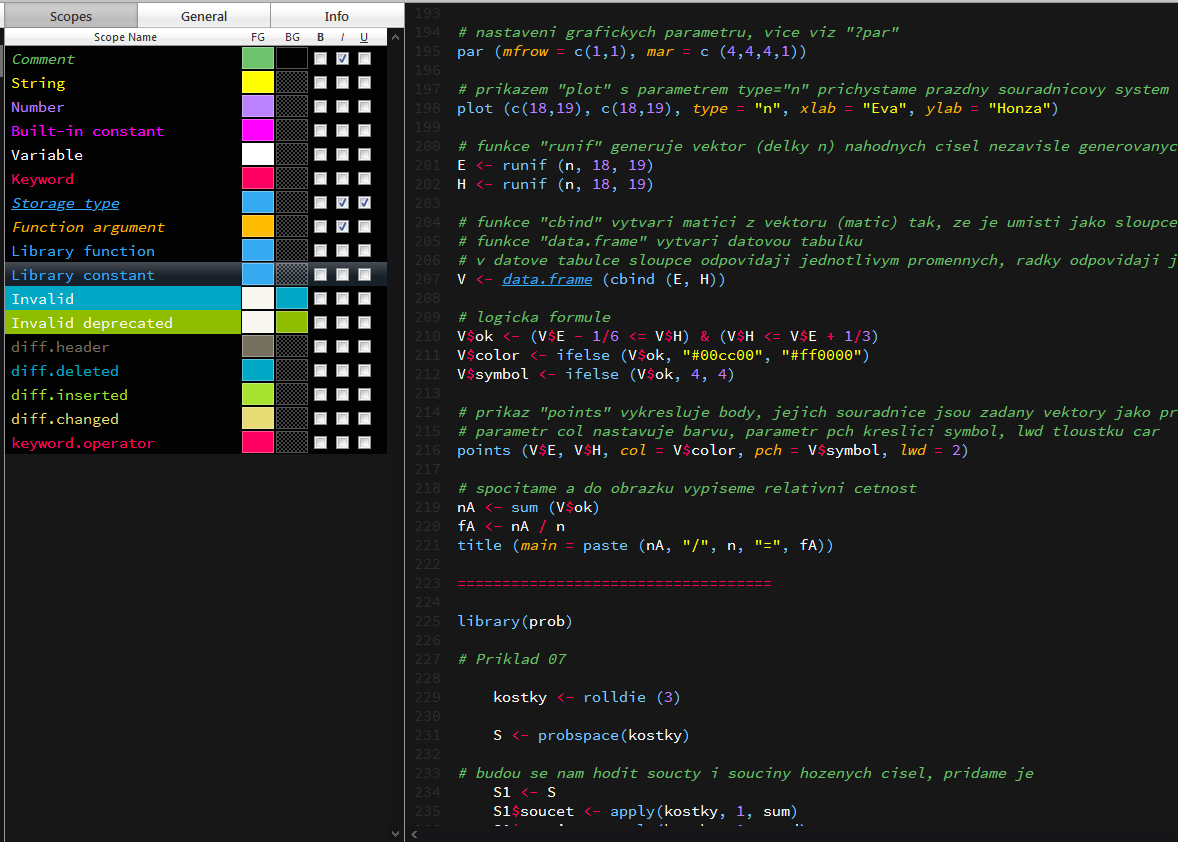Open the Info tab

336,16
